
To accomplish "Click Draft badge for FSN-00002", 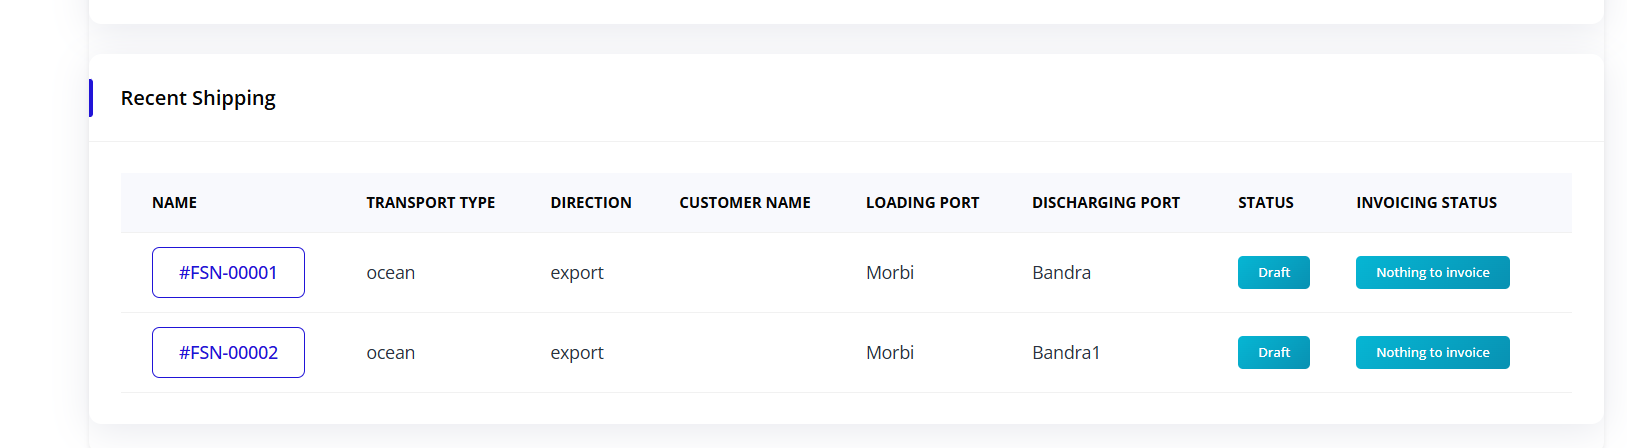I will coord(1273,352).
